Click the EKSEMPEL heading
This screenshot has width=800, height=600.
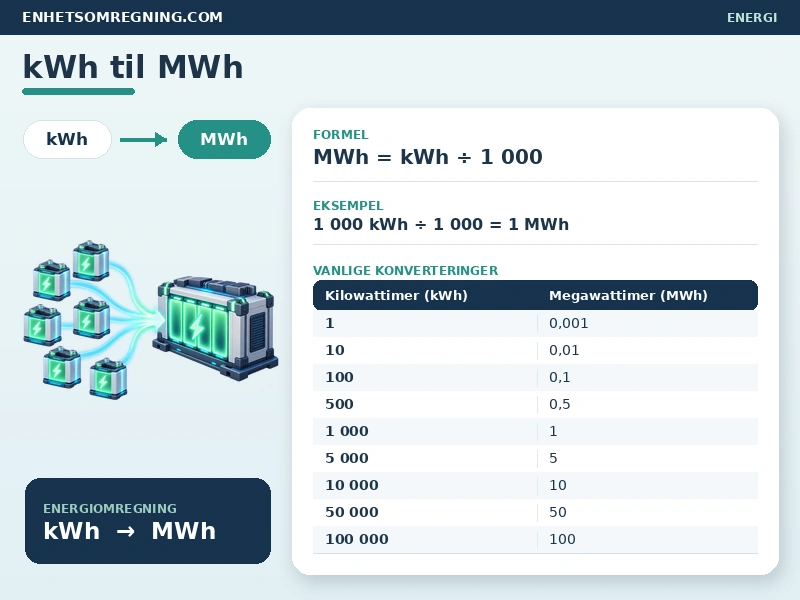pyautogui.click(x=348, y=206)
